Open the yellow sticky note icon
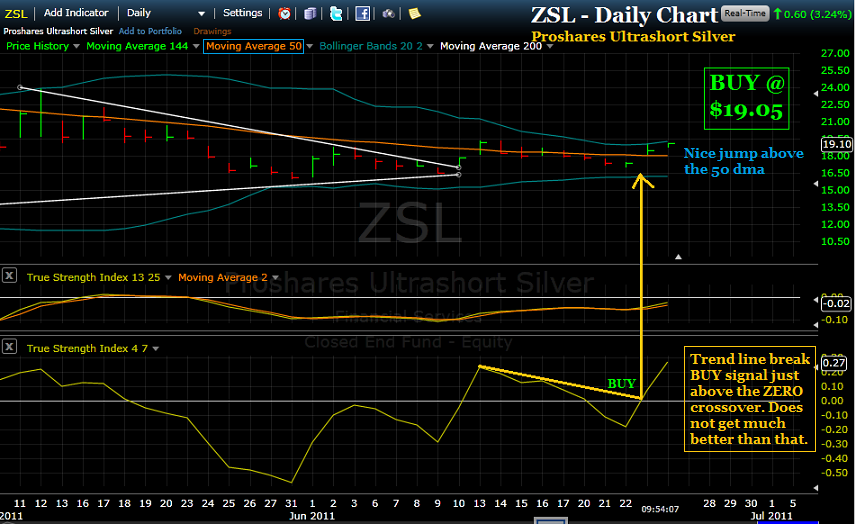 [415, 13]
